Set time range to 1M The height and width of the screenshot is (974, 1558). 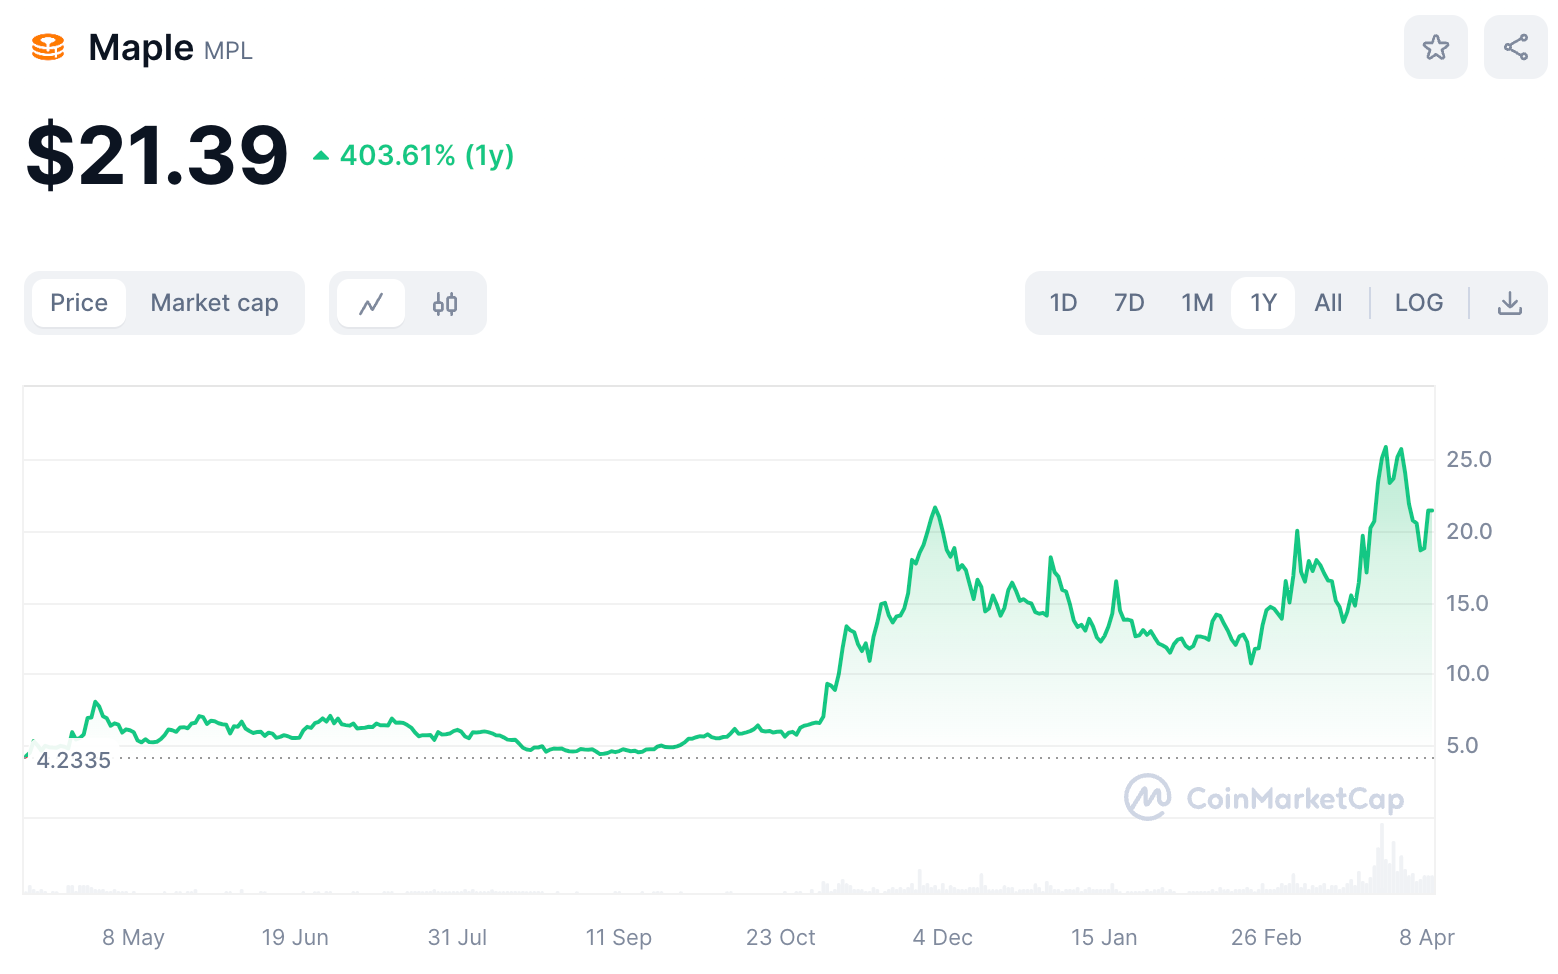point(1197,303)
